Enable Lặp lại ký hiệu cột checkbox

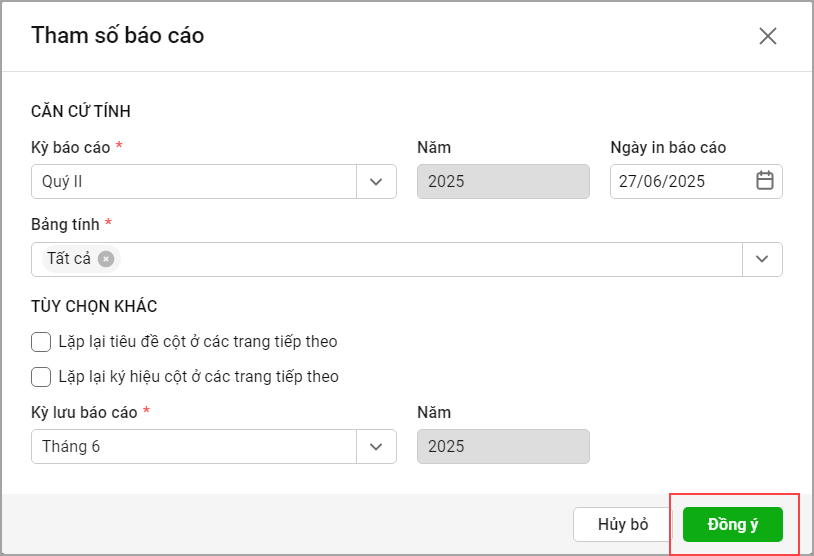[x=41, y=377]
